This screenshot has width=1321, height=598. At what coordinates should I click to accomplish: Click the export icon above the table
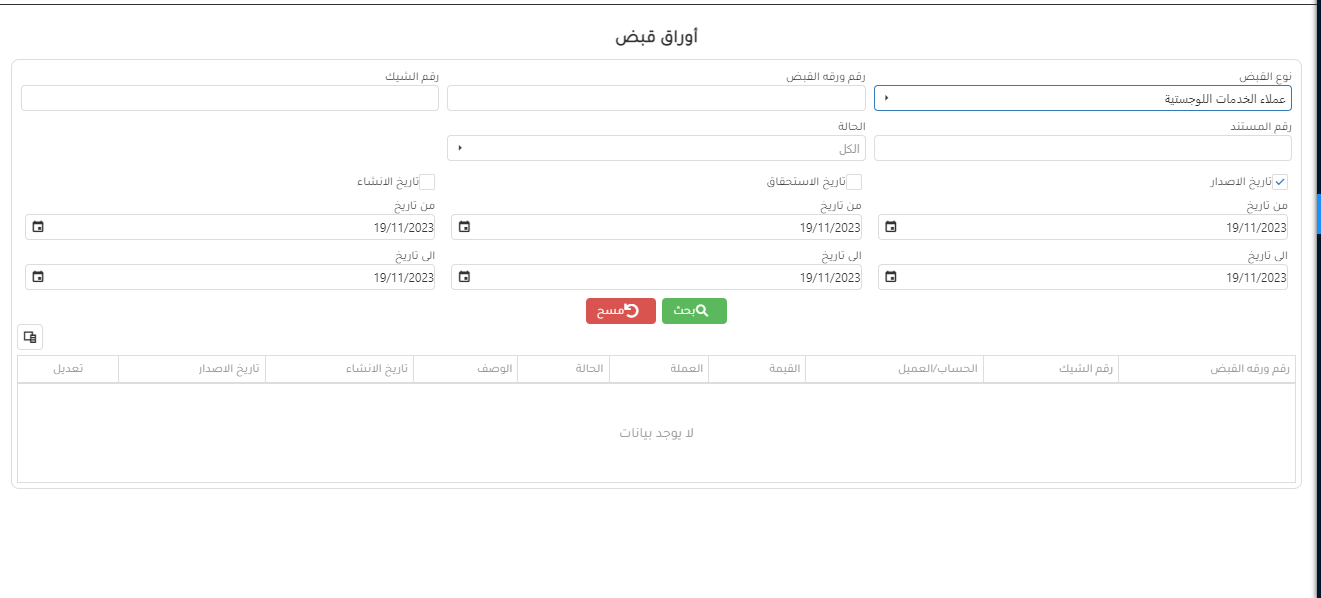[30, 337]
